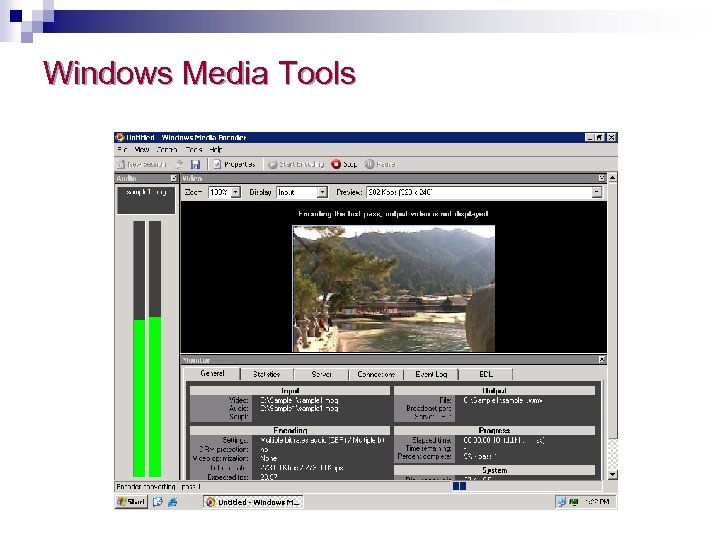Click the Input section header
This screenshot has width=720, height=540.
click(x=290, y=390)
